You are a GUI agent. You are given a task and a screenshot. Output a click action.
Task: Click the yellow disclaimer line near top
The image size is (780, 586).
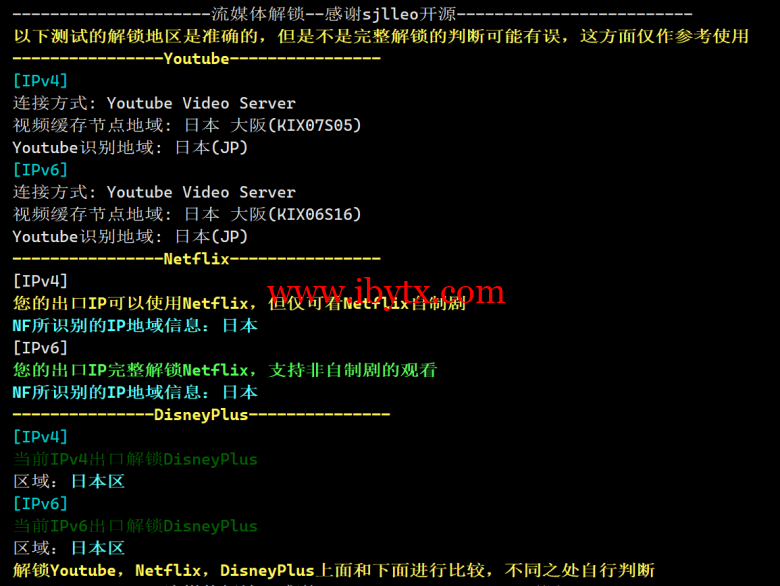click(x=381, y=36)
